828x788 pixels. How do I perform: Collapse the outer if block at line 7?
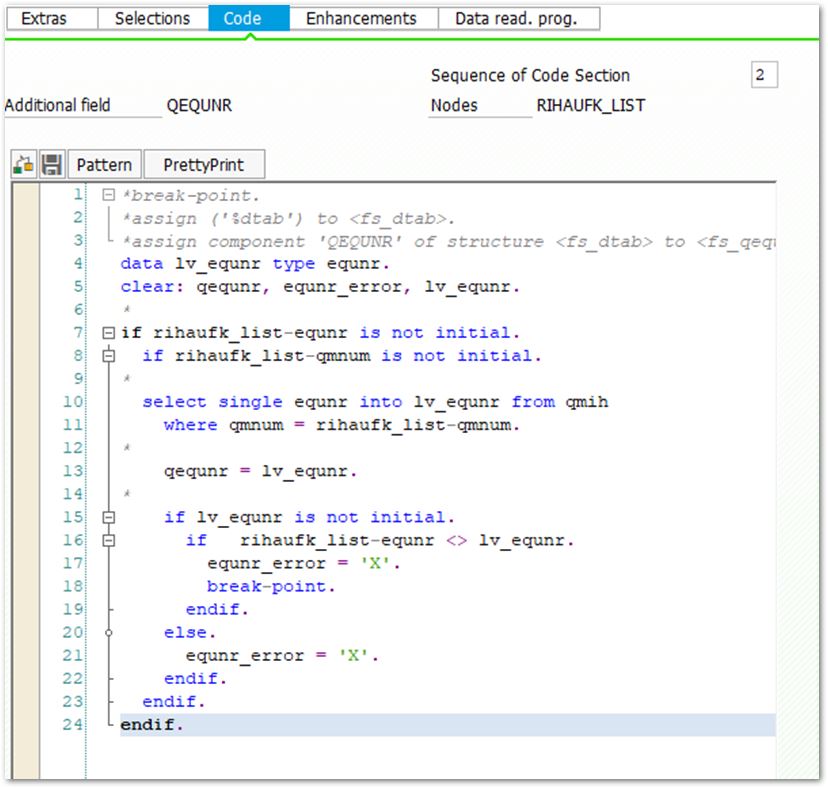pos(108,333)
